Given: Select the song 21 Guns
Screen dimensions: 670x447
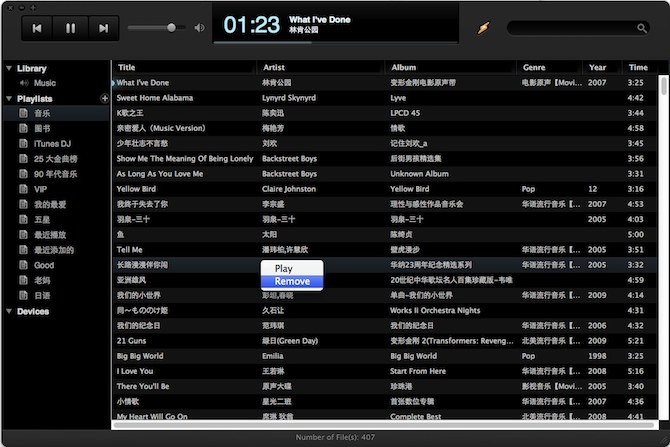Looking at the screenshot, I should point(131,341).
